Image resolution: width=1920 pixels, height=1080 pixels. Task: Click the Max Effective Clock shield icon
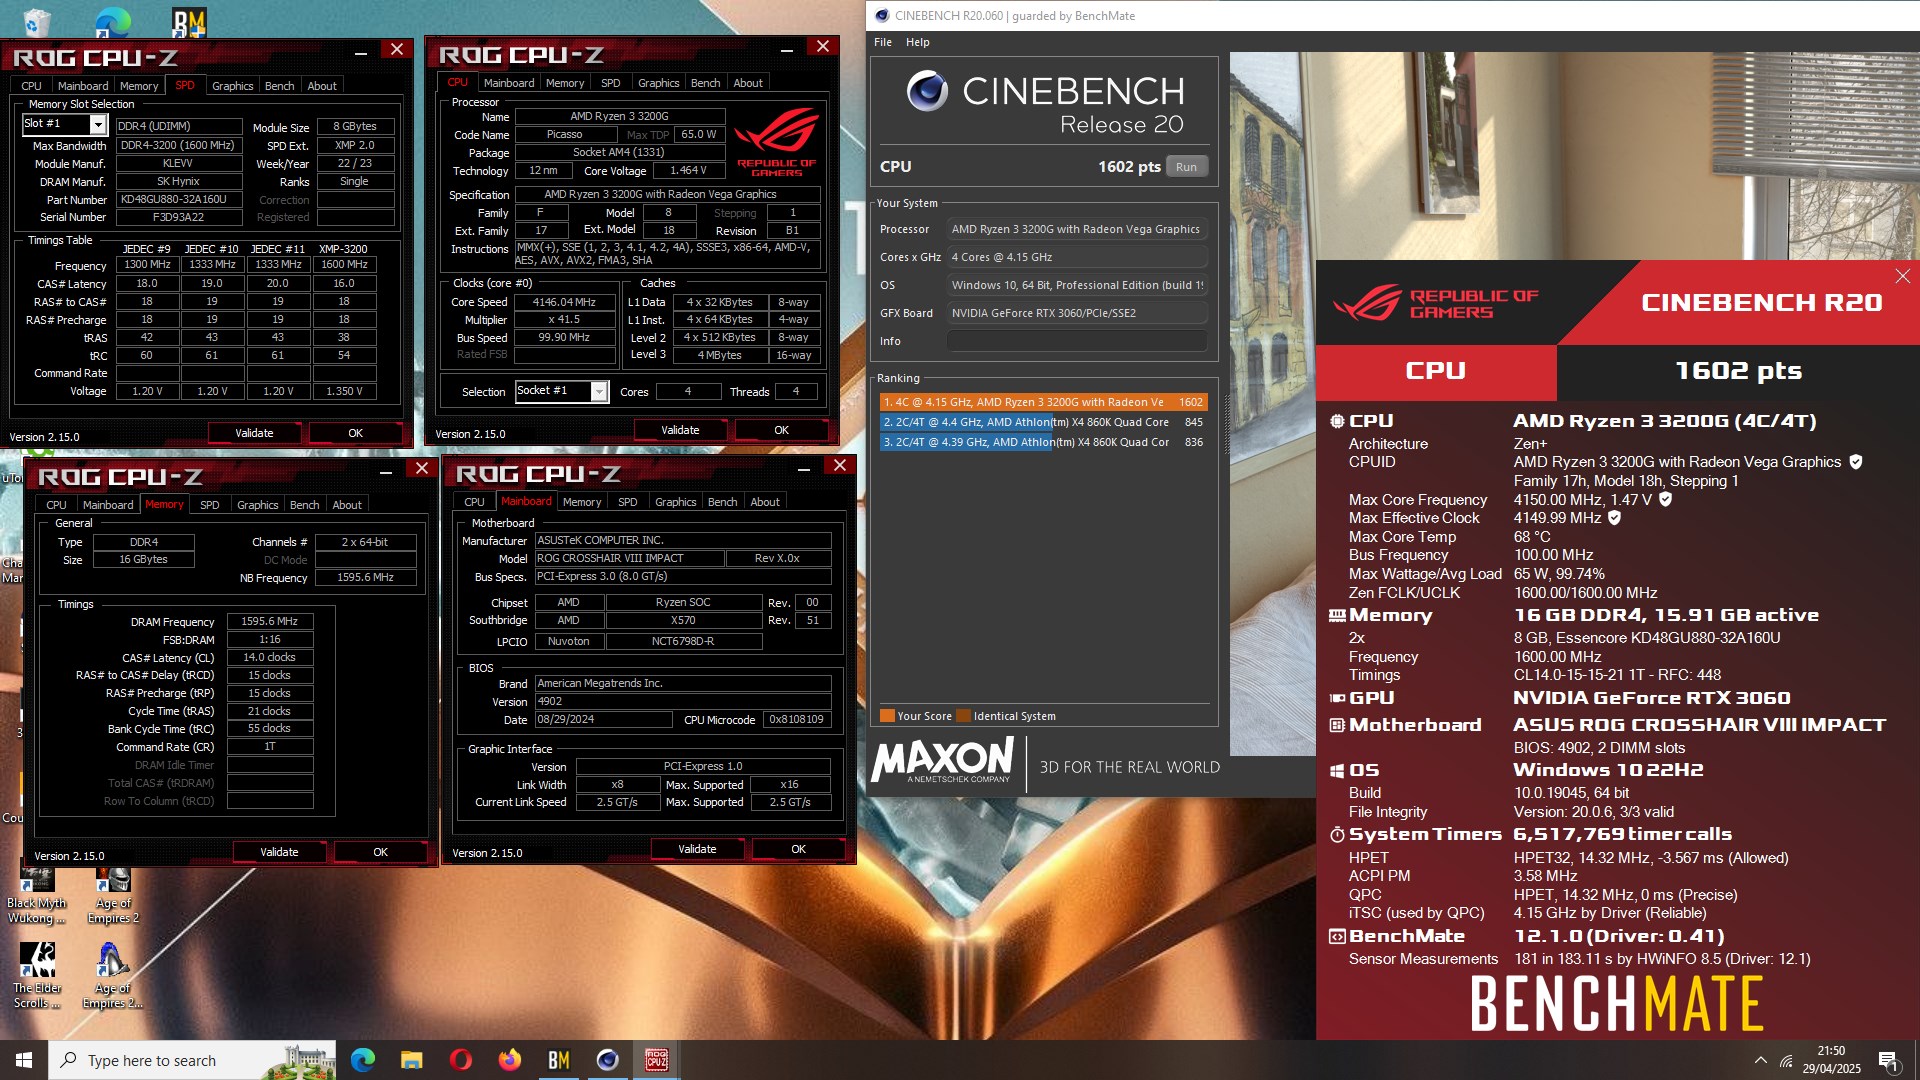tap(1615, 518)
